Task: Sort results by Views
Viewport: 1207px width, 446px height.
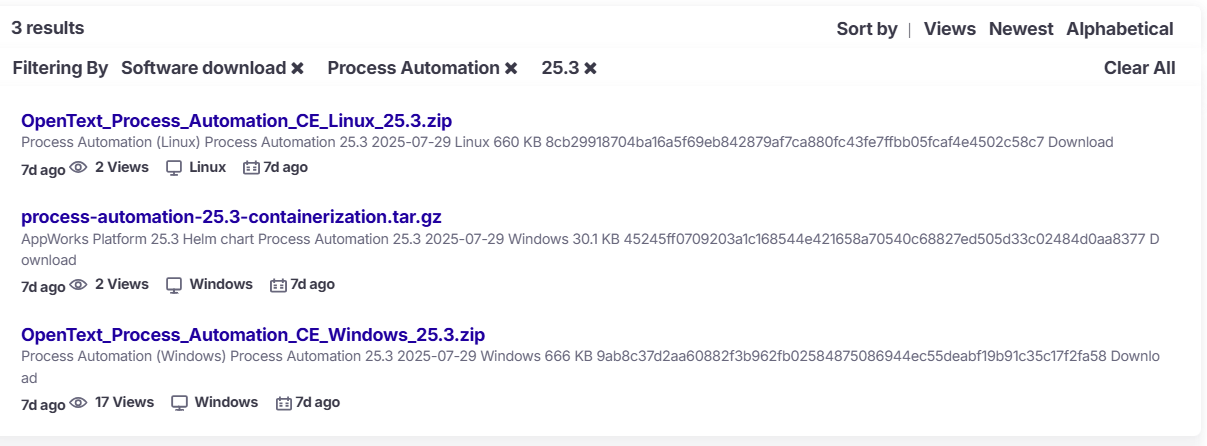Action: pyautogui.click(x=949, y=29)
